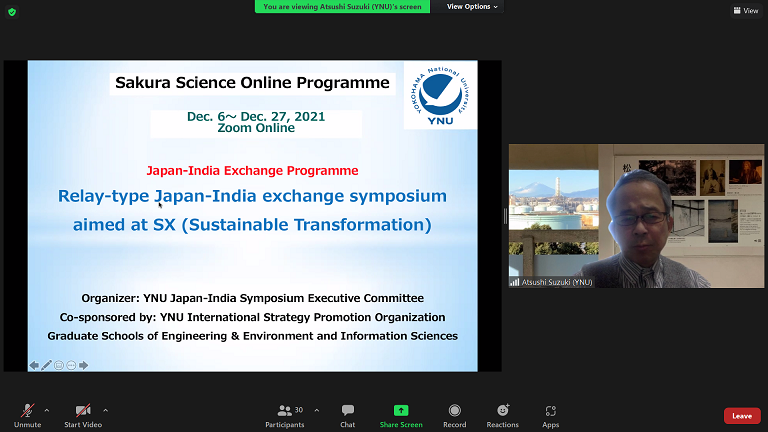The width and height of the screenshot is (768, 432).
Task: Click Atsushi Suzuki's video thumbnail
Action: point(636,215)
